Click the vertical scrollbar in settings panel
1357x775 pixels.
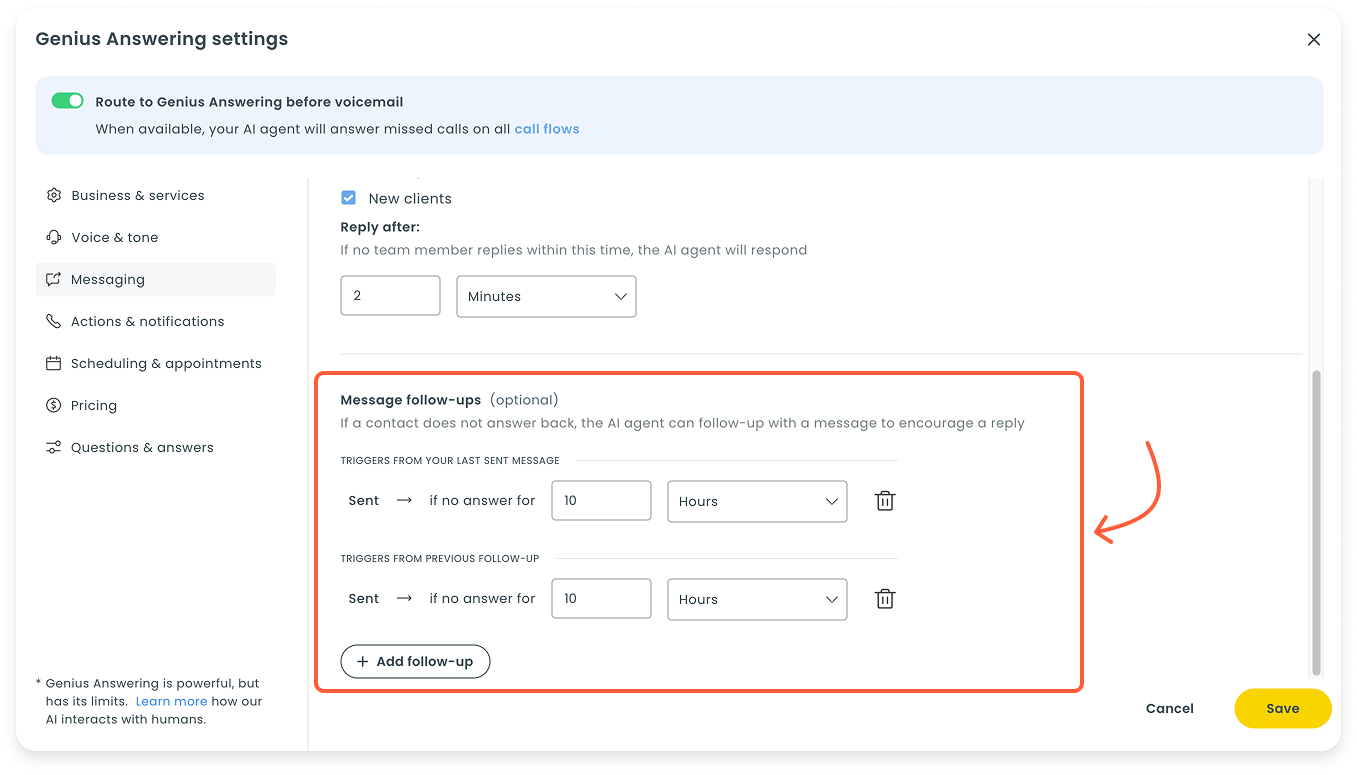tap(1316, 520)
